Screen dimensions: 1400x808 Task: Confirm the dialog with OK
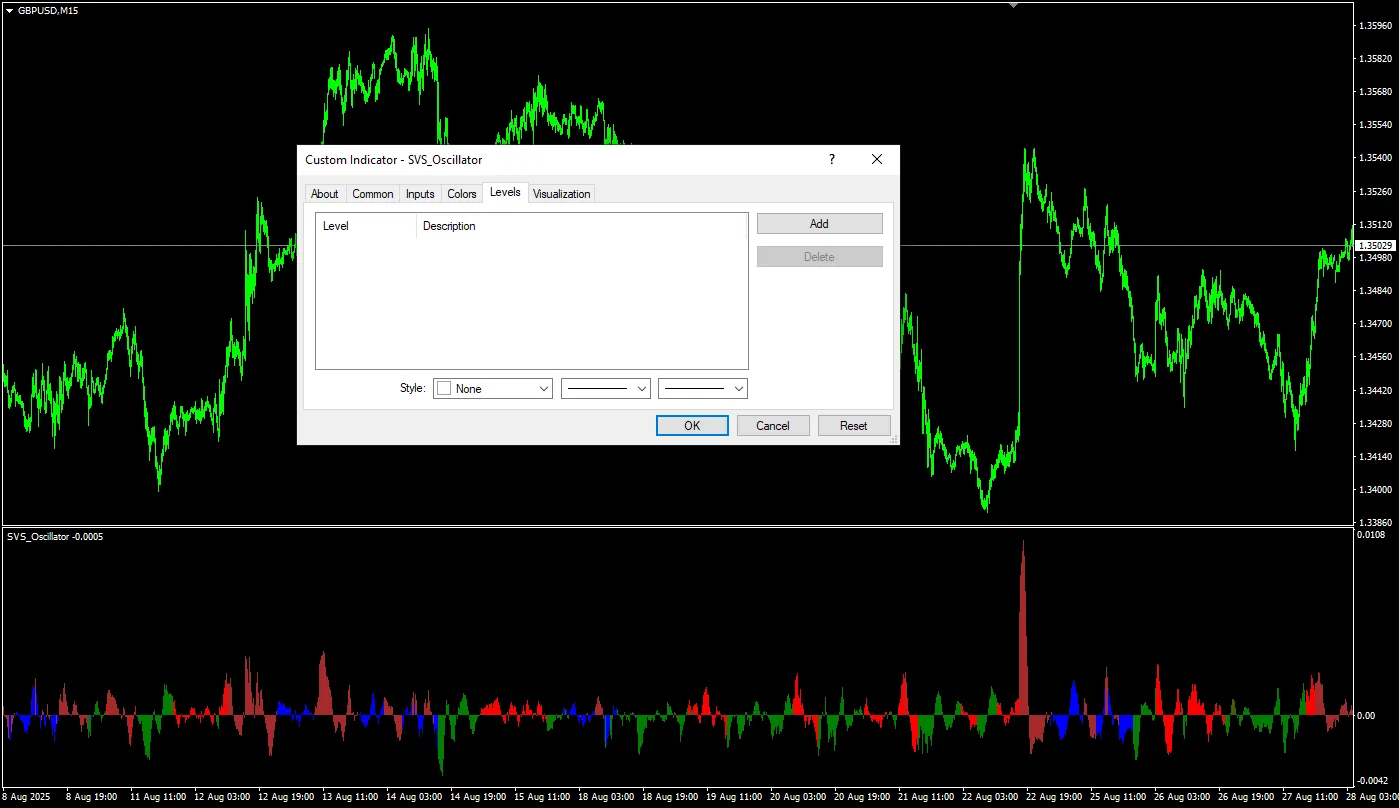(x=692, y=426)
